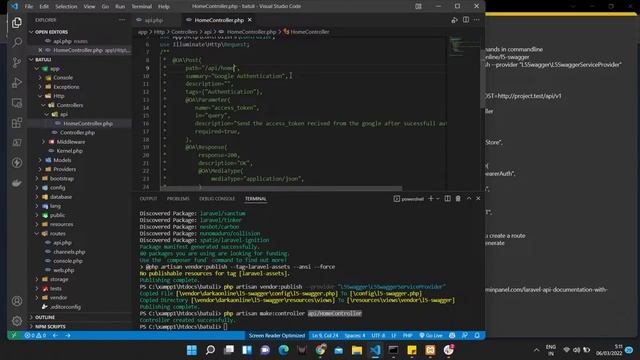Close the HomeController.php editor tab
Viewport: 640px width, 360px height.
(x=250, y=20)
